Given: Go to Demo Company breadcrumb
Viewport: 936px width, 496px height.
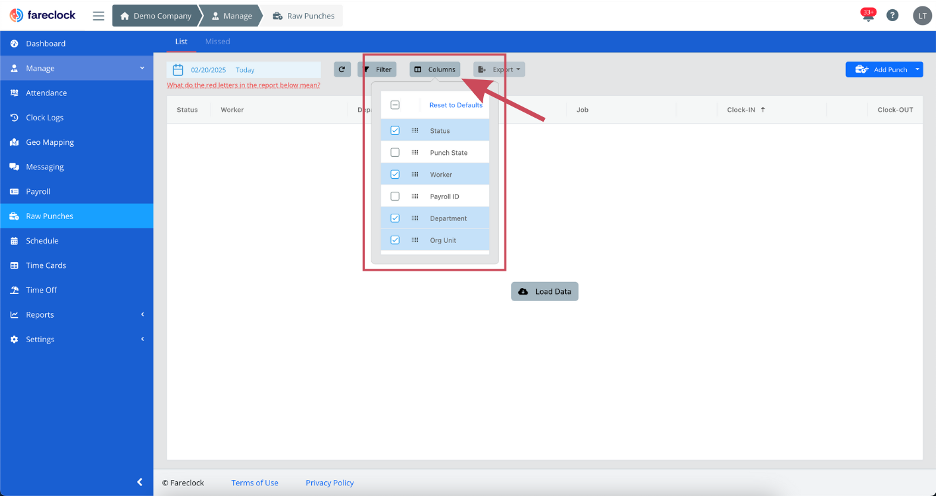Looking at the screenshot, I should point(158,16).
